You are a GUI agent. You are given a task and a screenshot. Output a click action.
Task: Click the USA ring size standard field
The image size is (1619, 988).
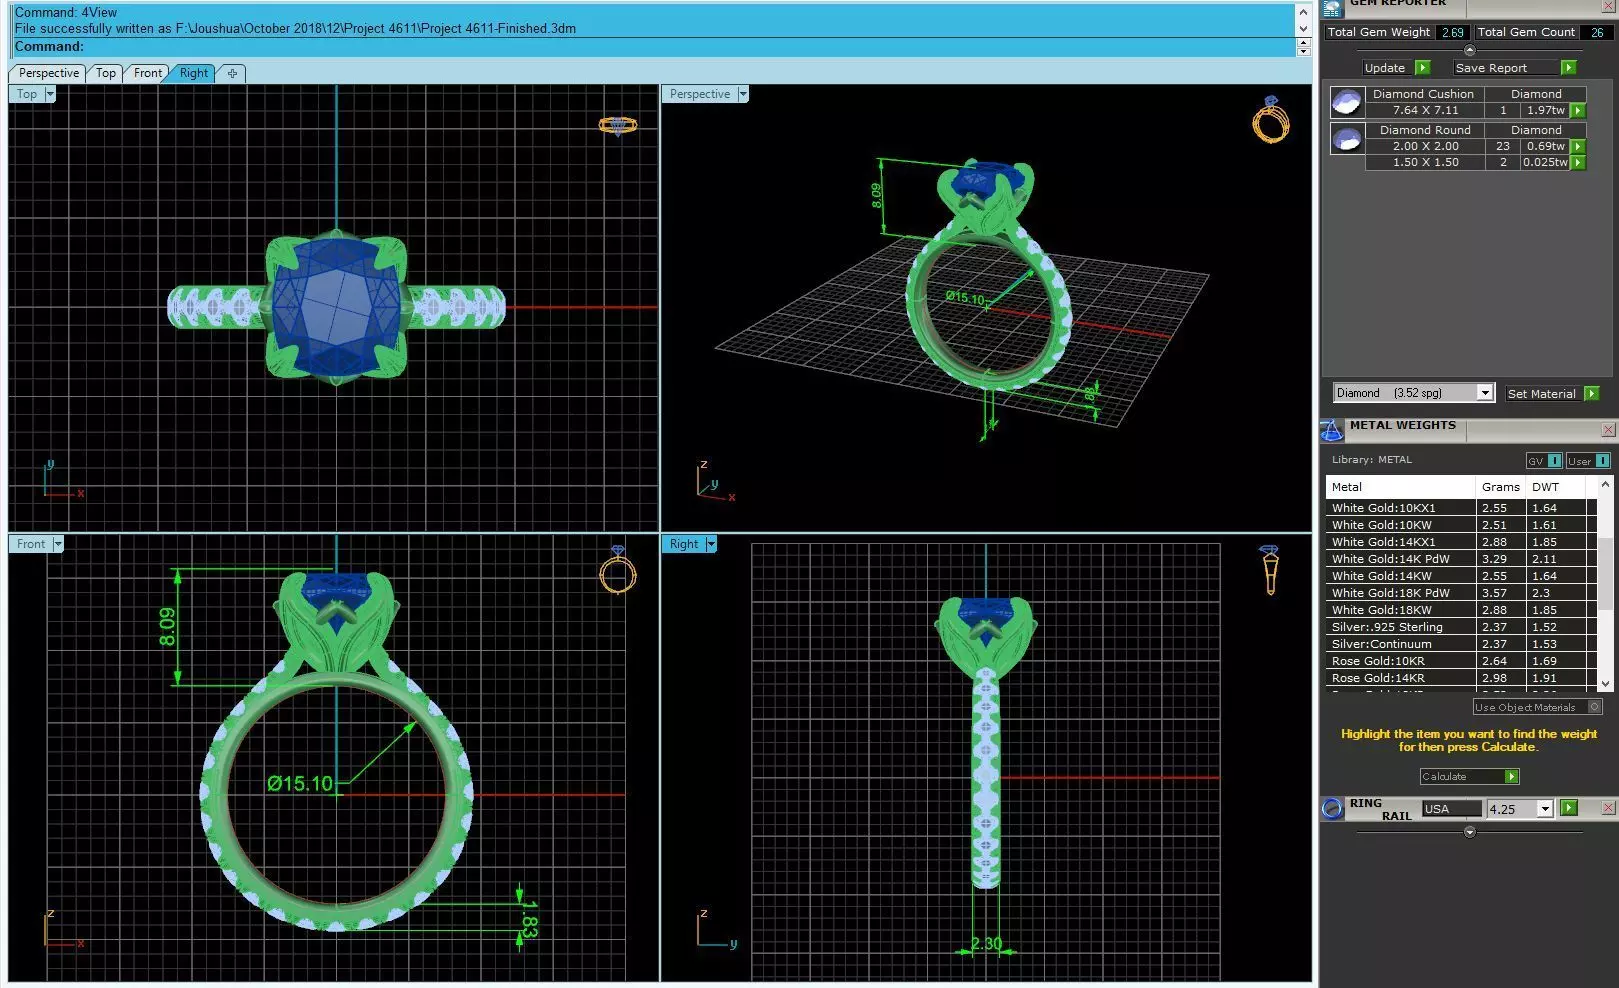click(x=1451, y=809)
